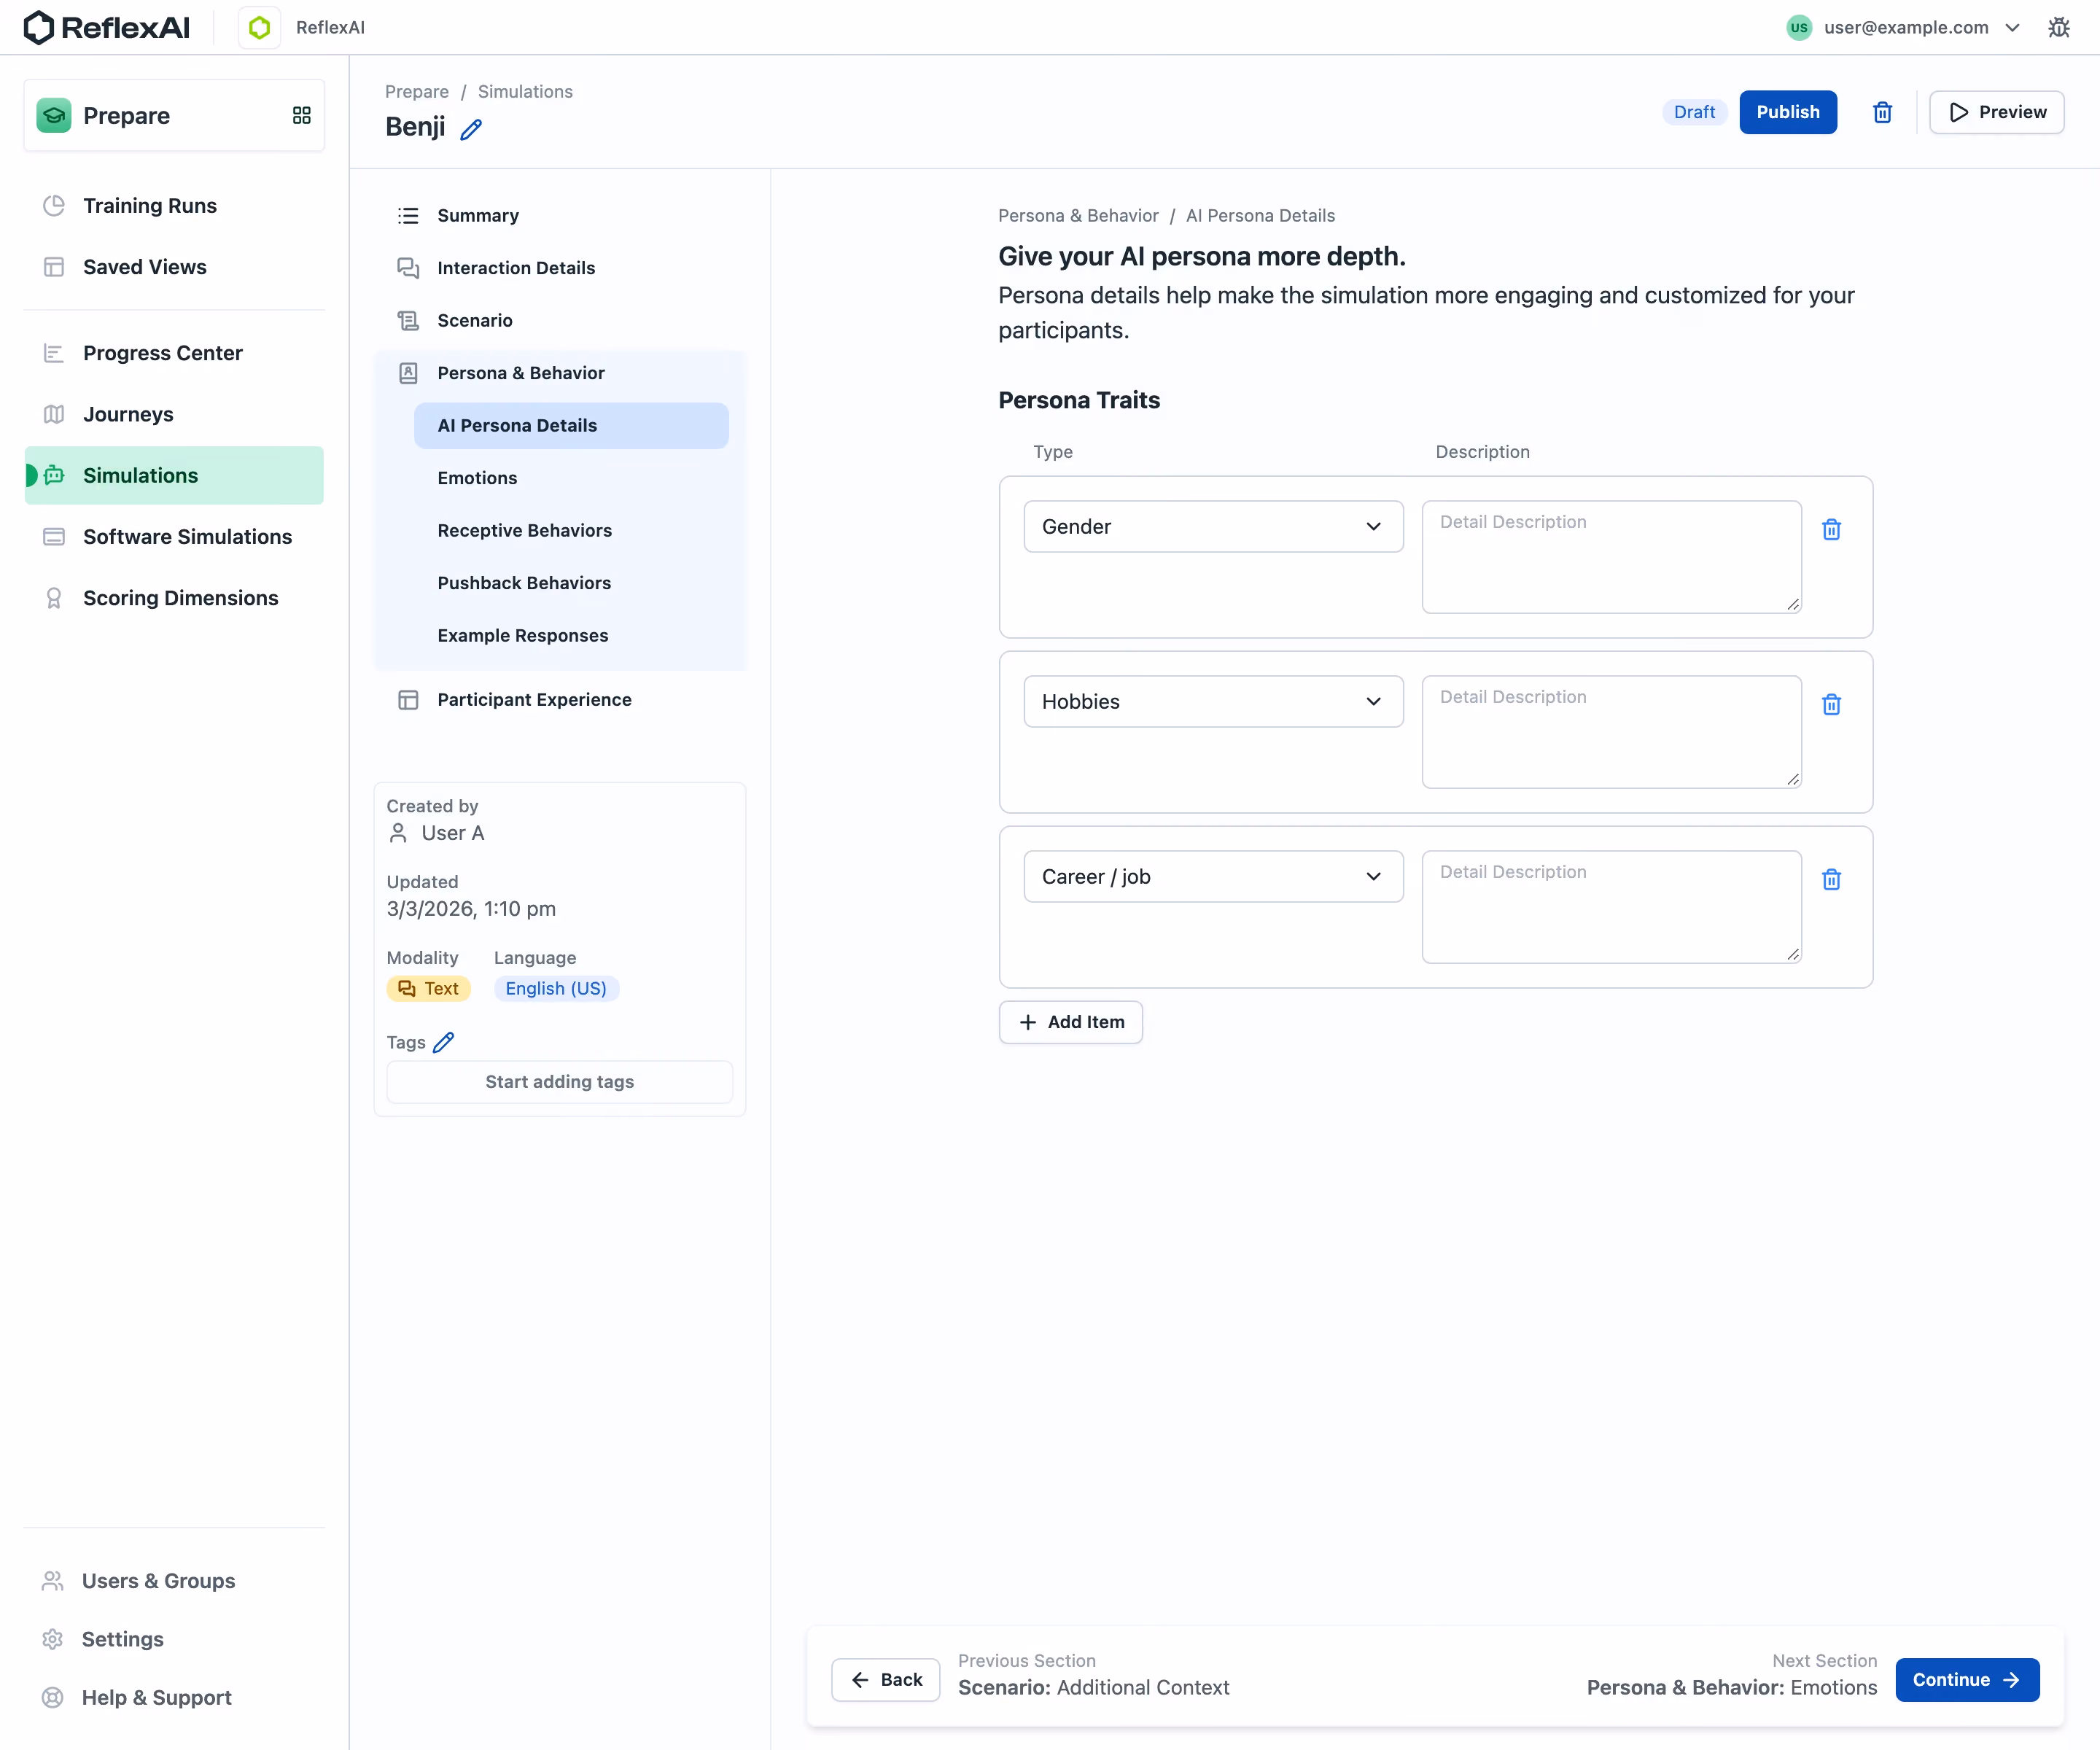This screenshot has height=1750, width=2100.
Task: Click the ReflexAI hexagon workspace icon
Action: click(x=260, y=28)
